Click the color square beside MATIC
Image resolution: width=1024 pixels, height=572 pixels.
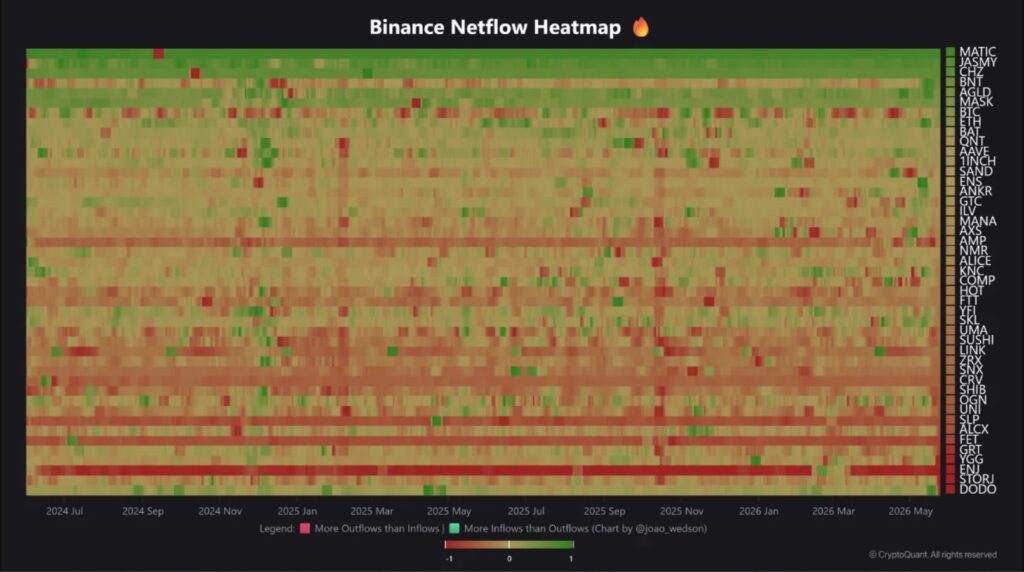tap(950, 52)
